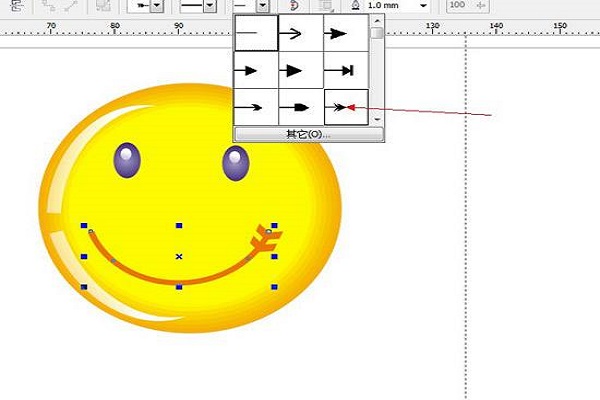Pick the solid arrowhead in top-right cell

tap(346, 34)
